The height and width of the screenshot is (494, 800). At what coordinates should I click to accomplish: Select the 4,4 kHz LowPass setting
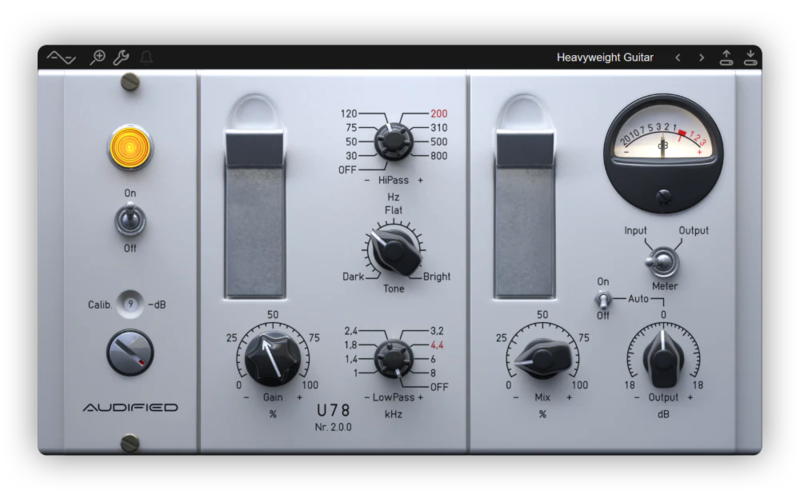tap(437, 345)
